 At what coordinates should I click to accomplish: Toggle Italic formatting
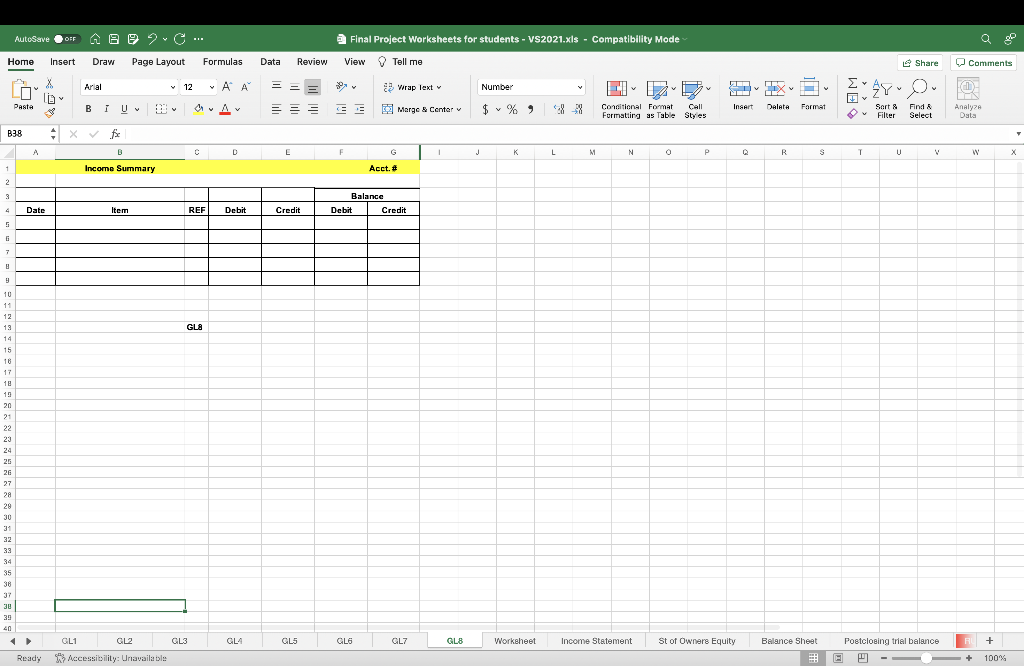(106, 109)
